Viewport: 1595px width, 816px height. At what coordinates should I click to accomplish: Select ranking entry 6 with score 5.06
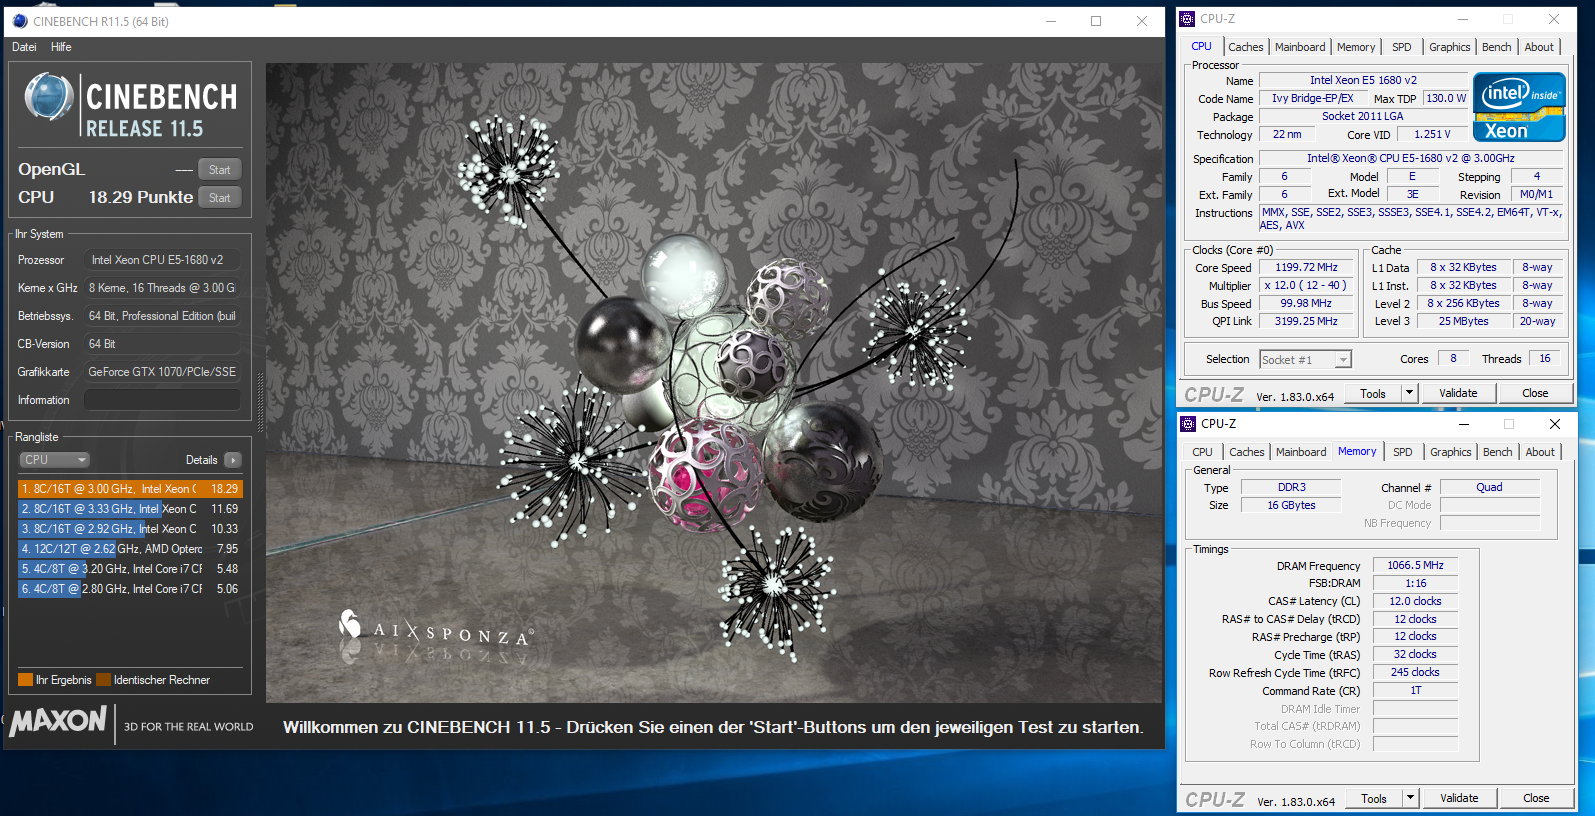click(130, 589)
